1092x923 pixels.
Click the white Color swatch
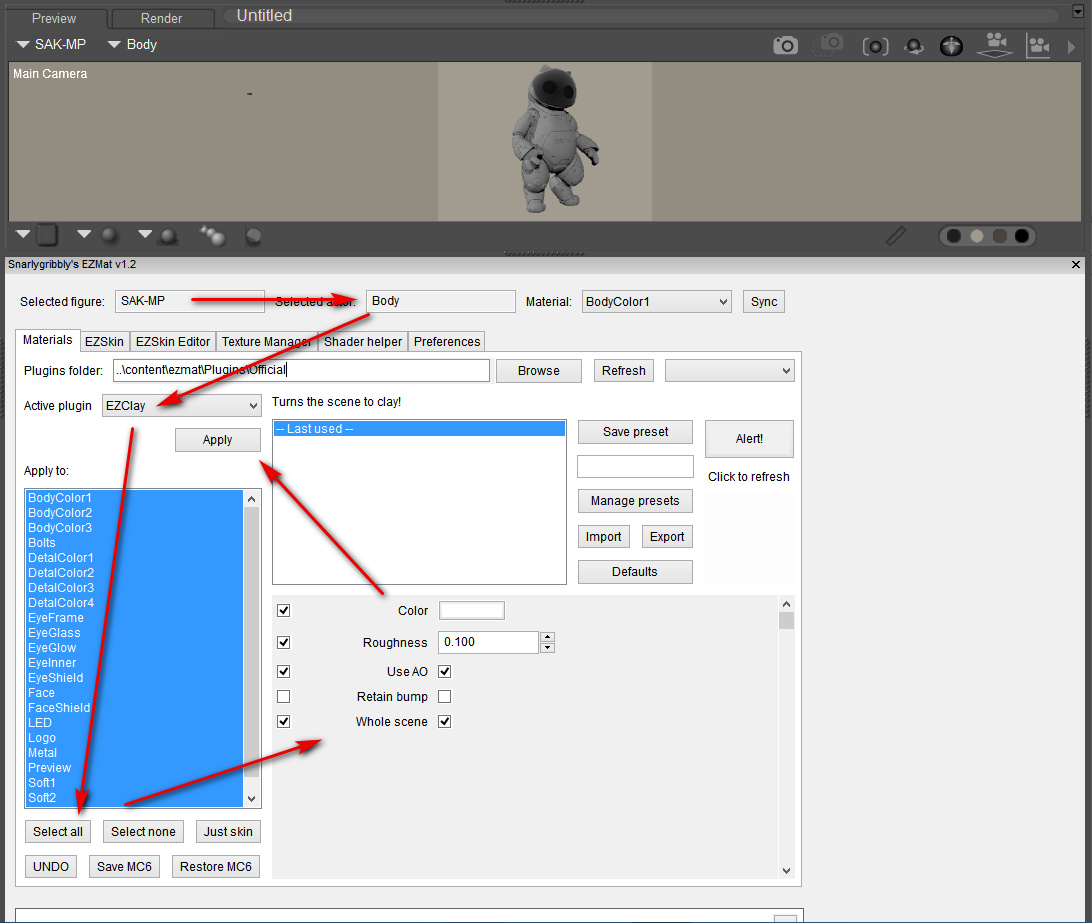472,610
